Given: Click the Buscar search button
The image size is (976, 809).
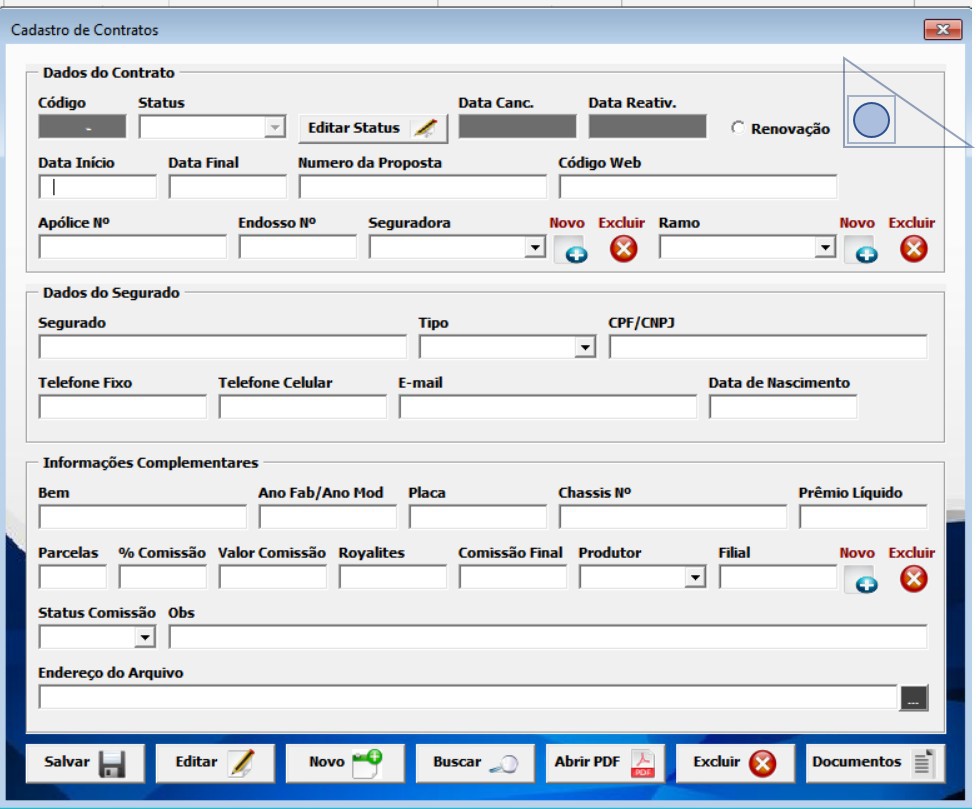Looking at the screenshot, I should pyautogui.click(x=475, y=762).
